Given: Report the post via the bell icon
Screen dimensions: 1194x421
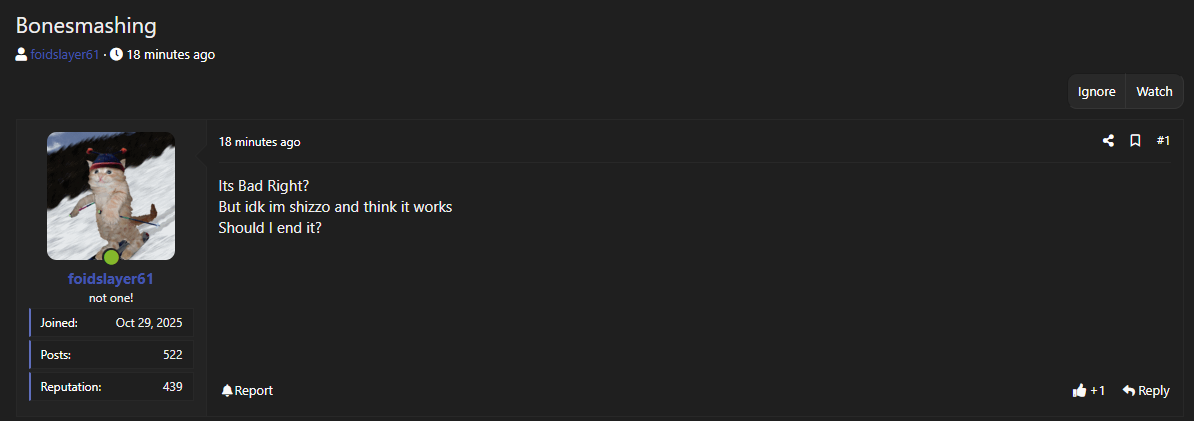Looking at the screenshot, I should pyautogui.click(x=227, y=390).
